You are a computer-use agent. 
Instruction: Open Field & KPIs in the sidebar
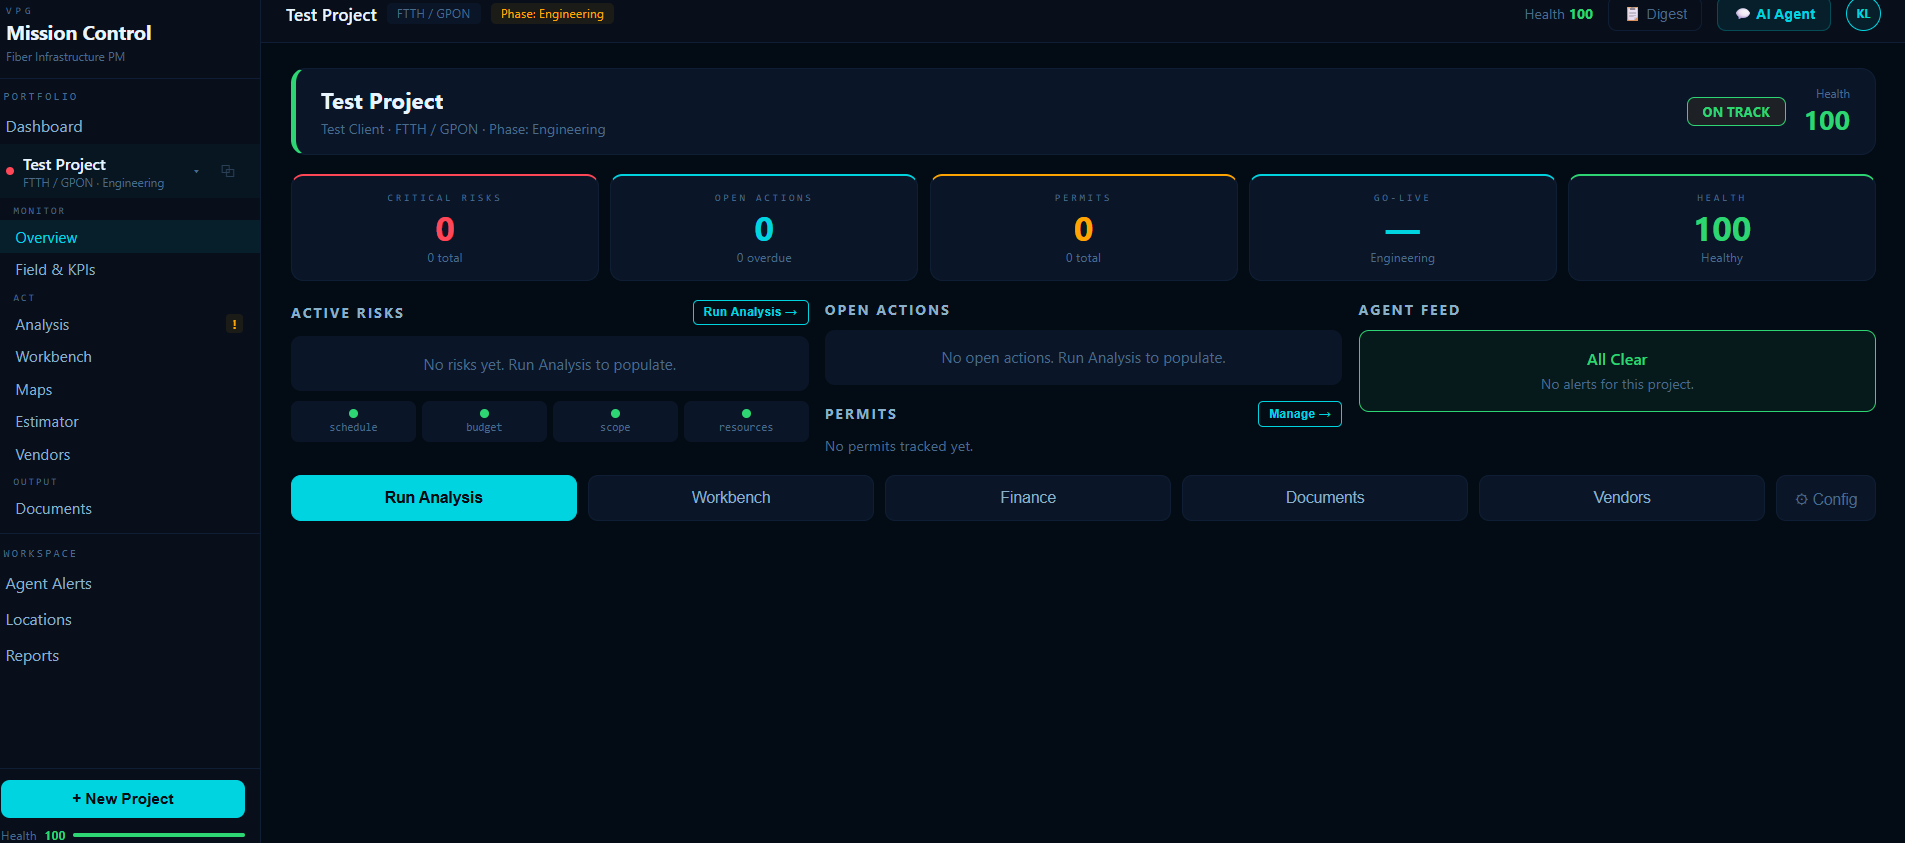[x=130, y=269]
